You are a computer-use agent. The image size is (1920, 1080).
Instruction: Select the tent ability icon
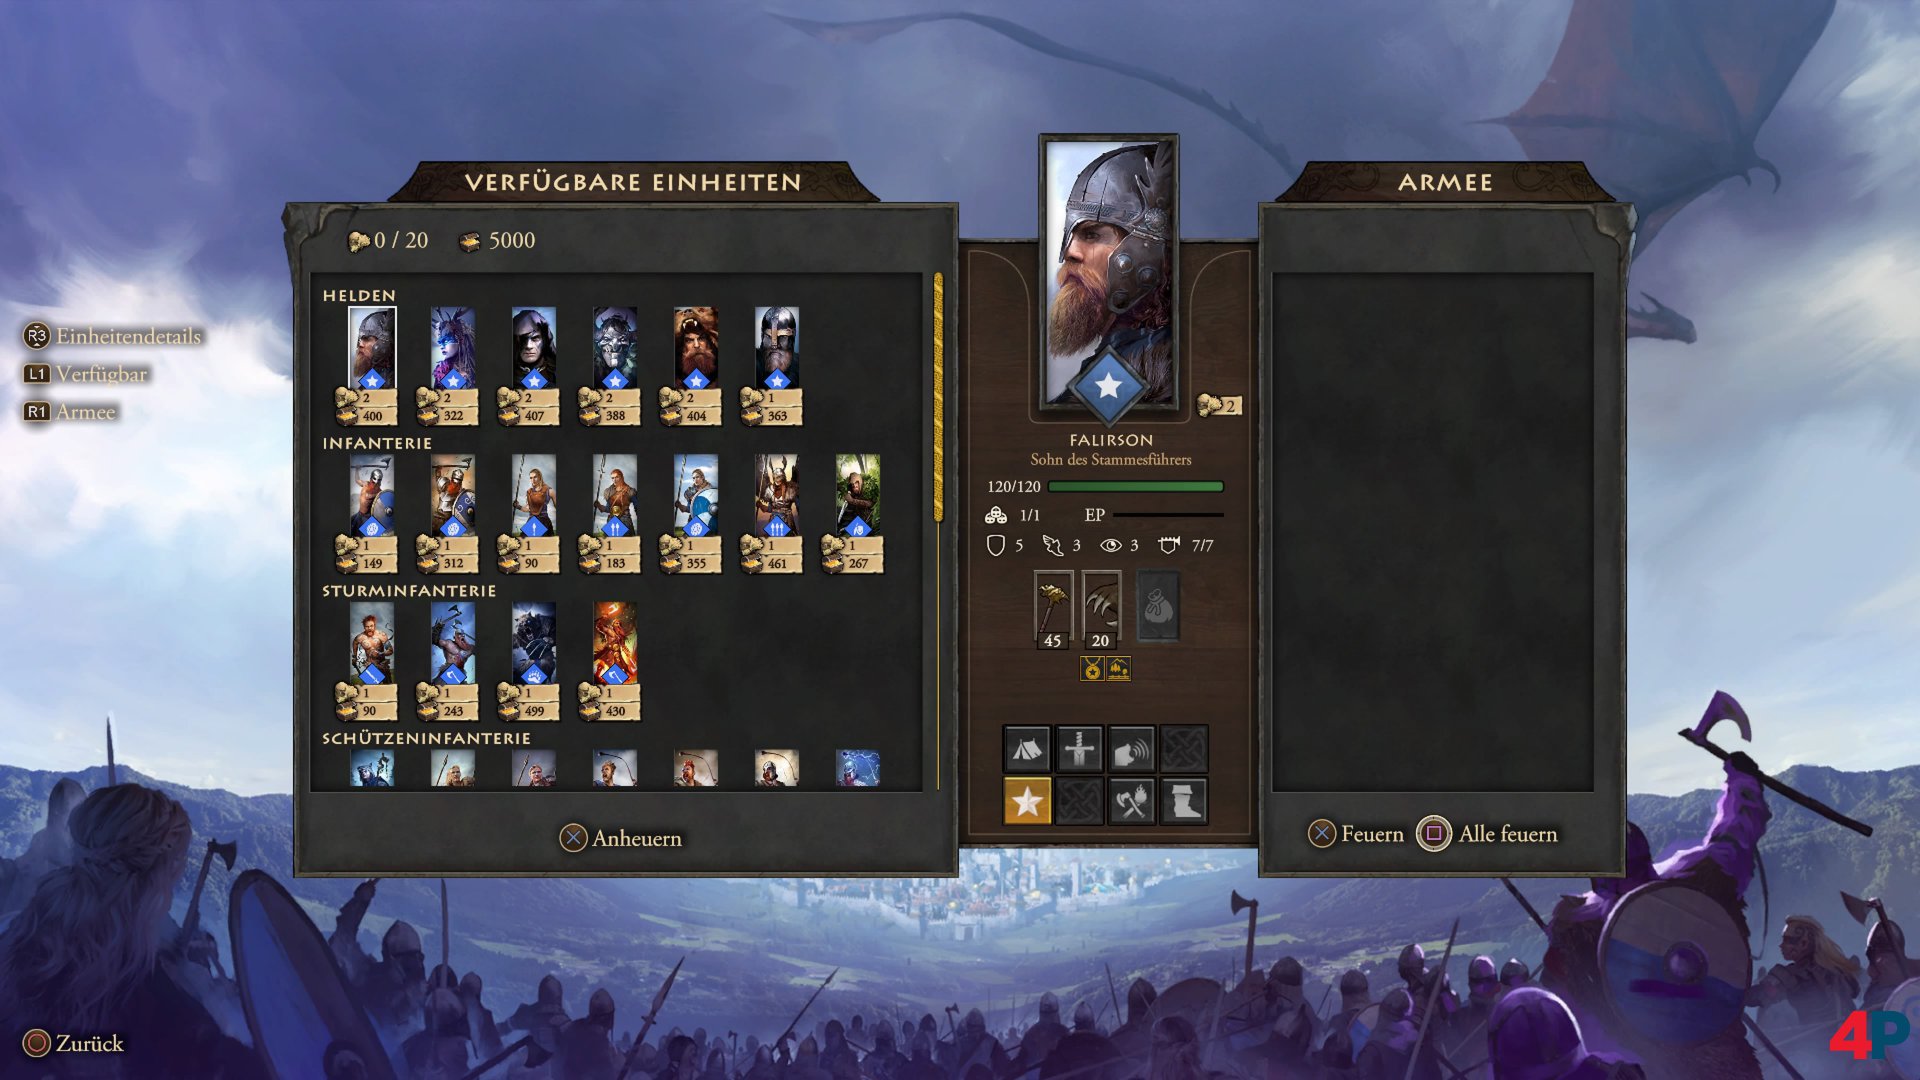[x=1027, y=749]
